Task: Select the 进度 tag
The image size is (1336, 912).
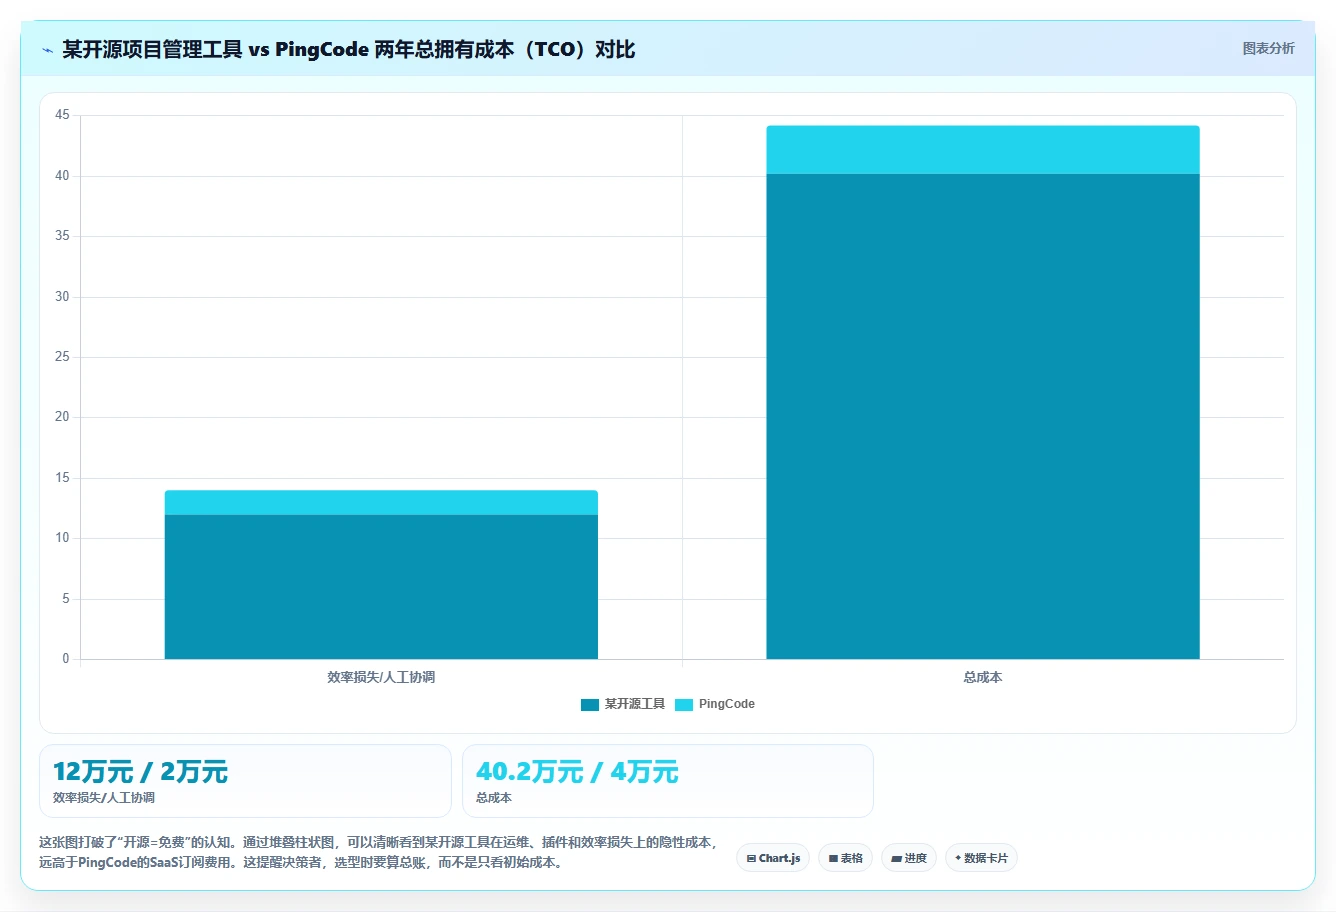Action: (909, 858)
